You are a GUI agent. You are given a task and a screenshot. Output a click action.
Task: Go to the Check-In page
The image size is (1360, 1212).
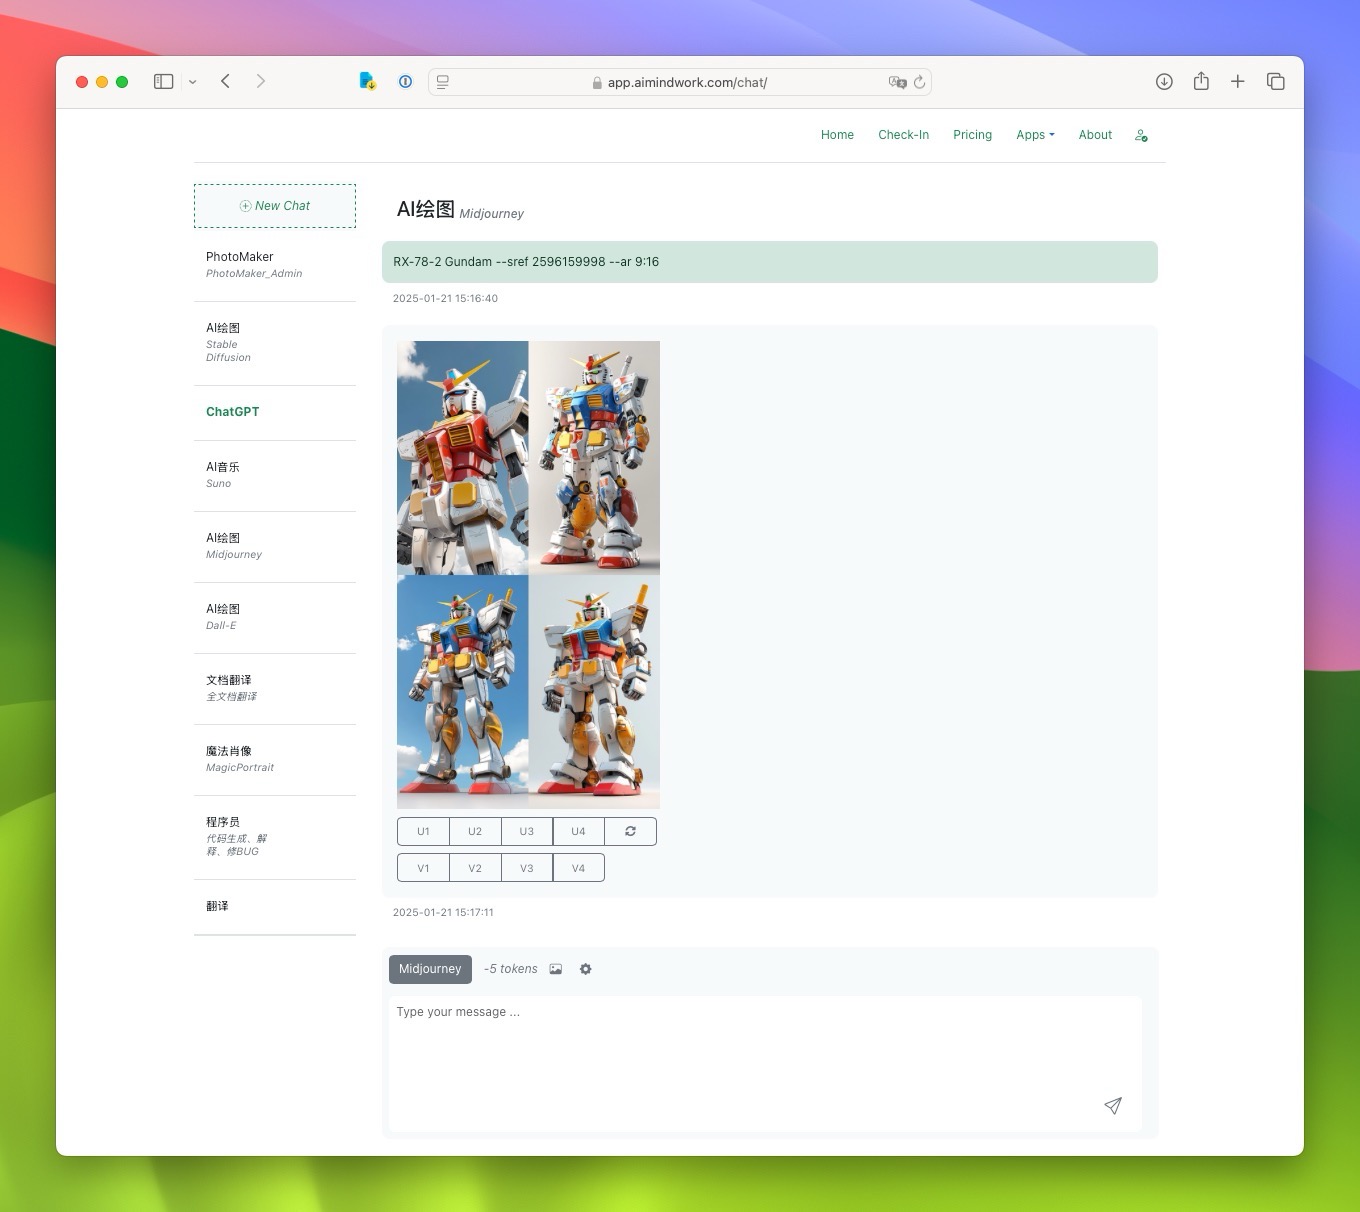coord(903,135)
